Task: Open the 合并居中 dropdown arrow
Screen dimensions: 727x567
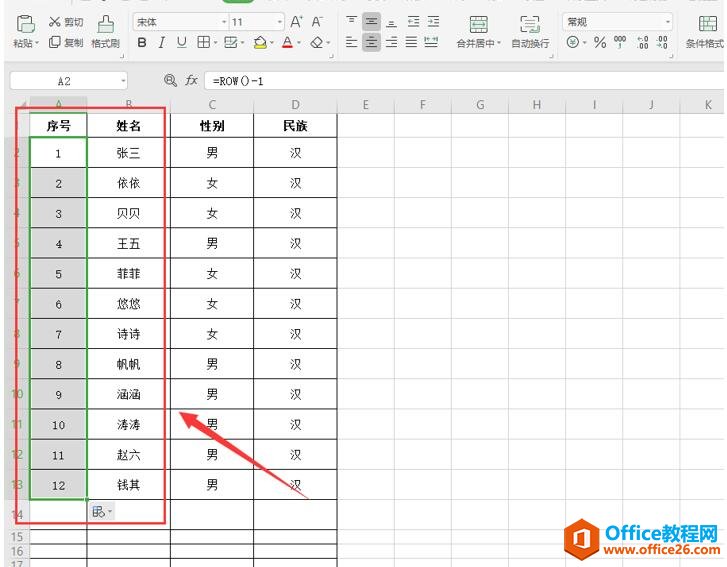Action: coord(499,43)
